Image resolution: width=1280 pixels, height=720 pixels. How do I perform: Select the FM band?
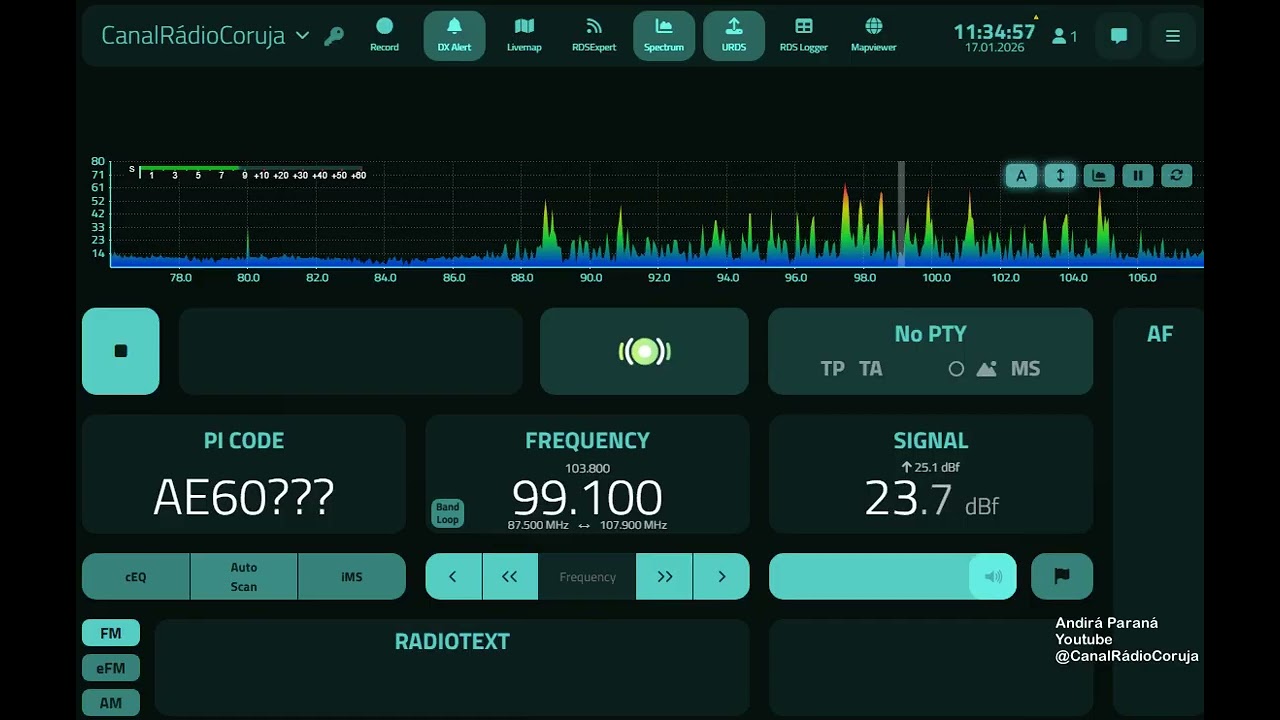[111, 633]
